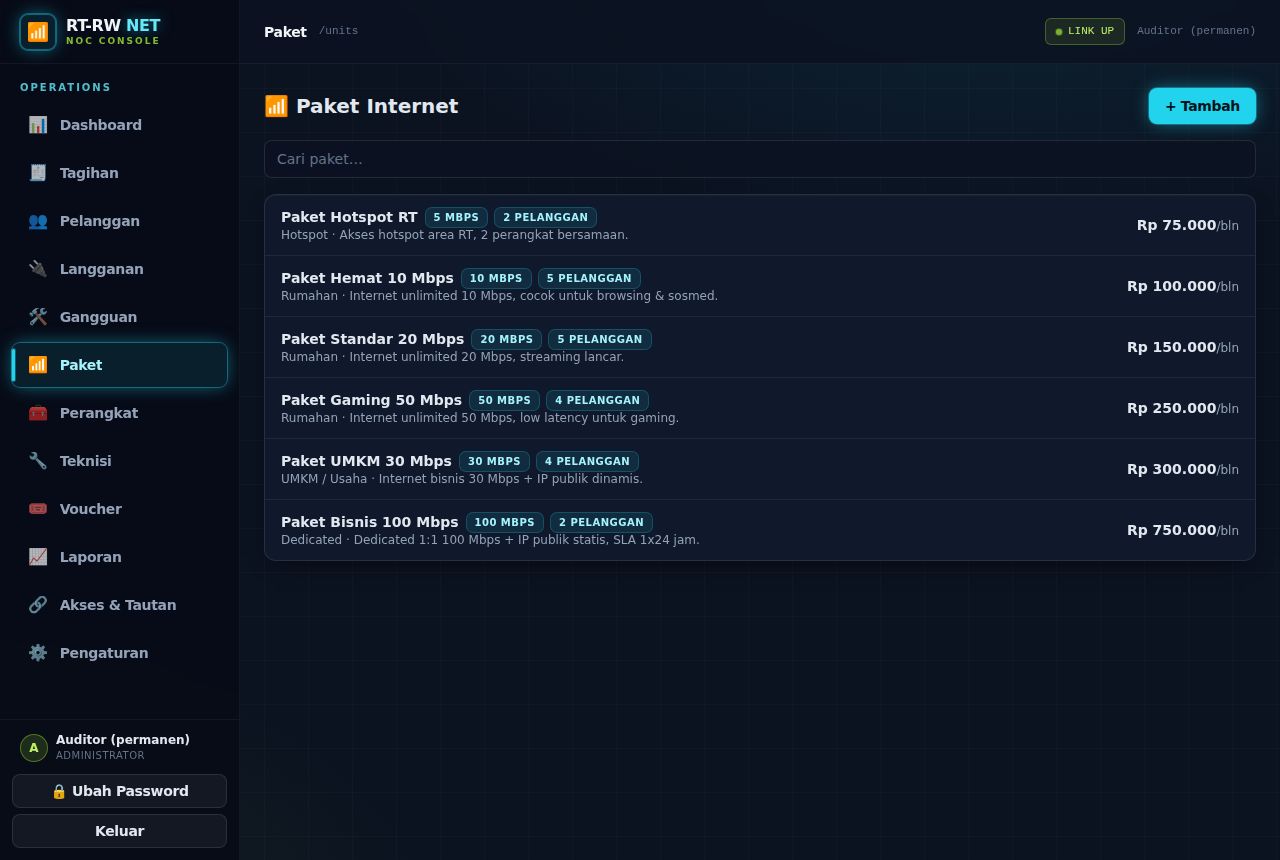Click 2 PELANGGAN badge on Paket Bisnis

tap(601, 522)
